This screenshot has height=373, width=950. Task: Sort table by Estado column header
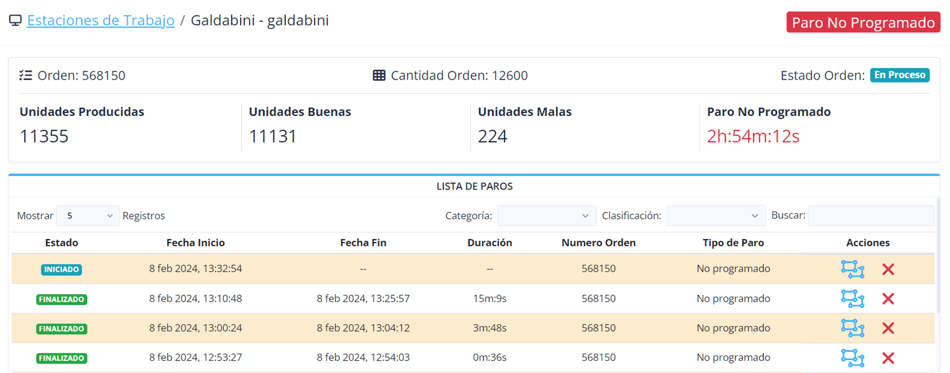[x=61, y=243]
